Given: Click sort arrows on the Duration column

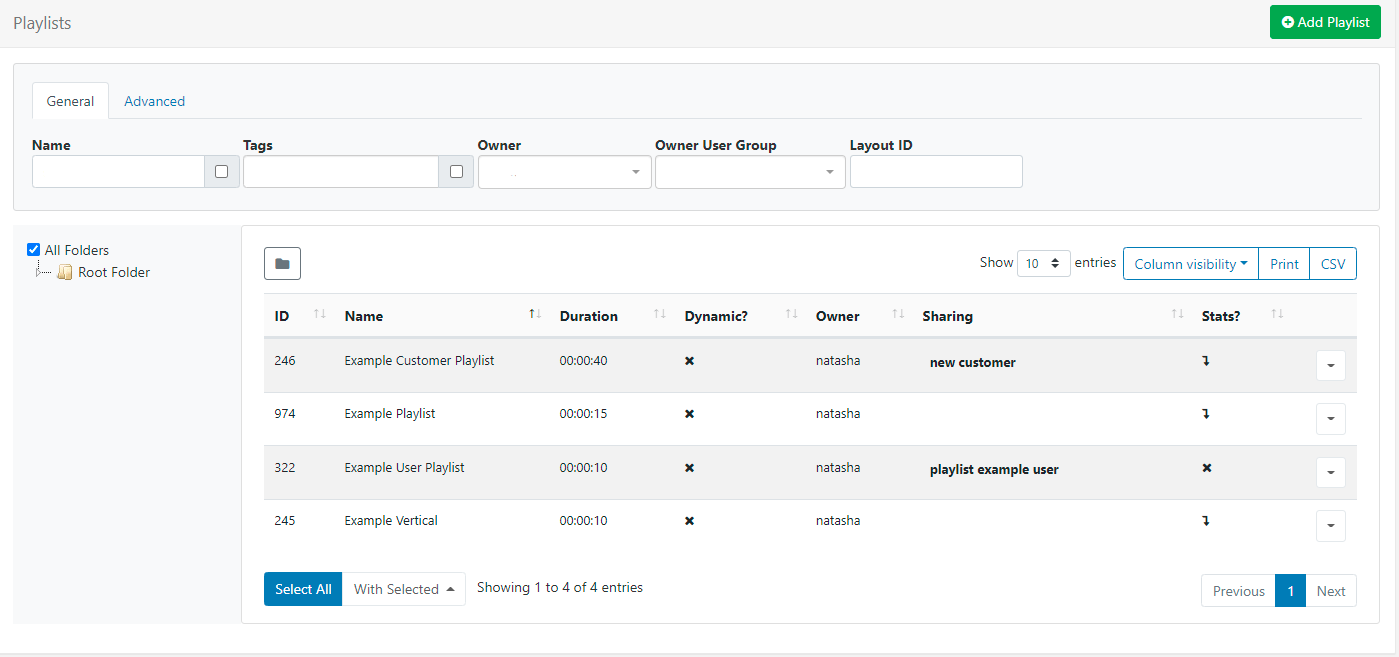Looking at the screenshot, I should 659,315.
